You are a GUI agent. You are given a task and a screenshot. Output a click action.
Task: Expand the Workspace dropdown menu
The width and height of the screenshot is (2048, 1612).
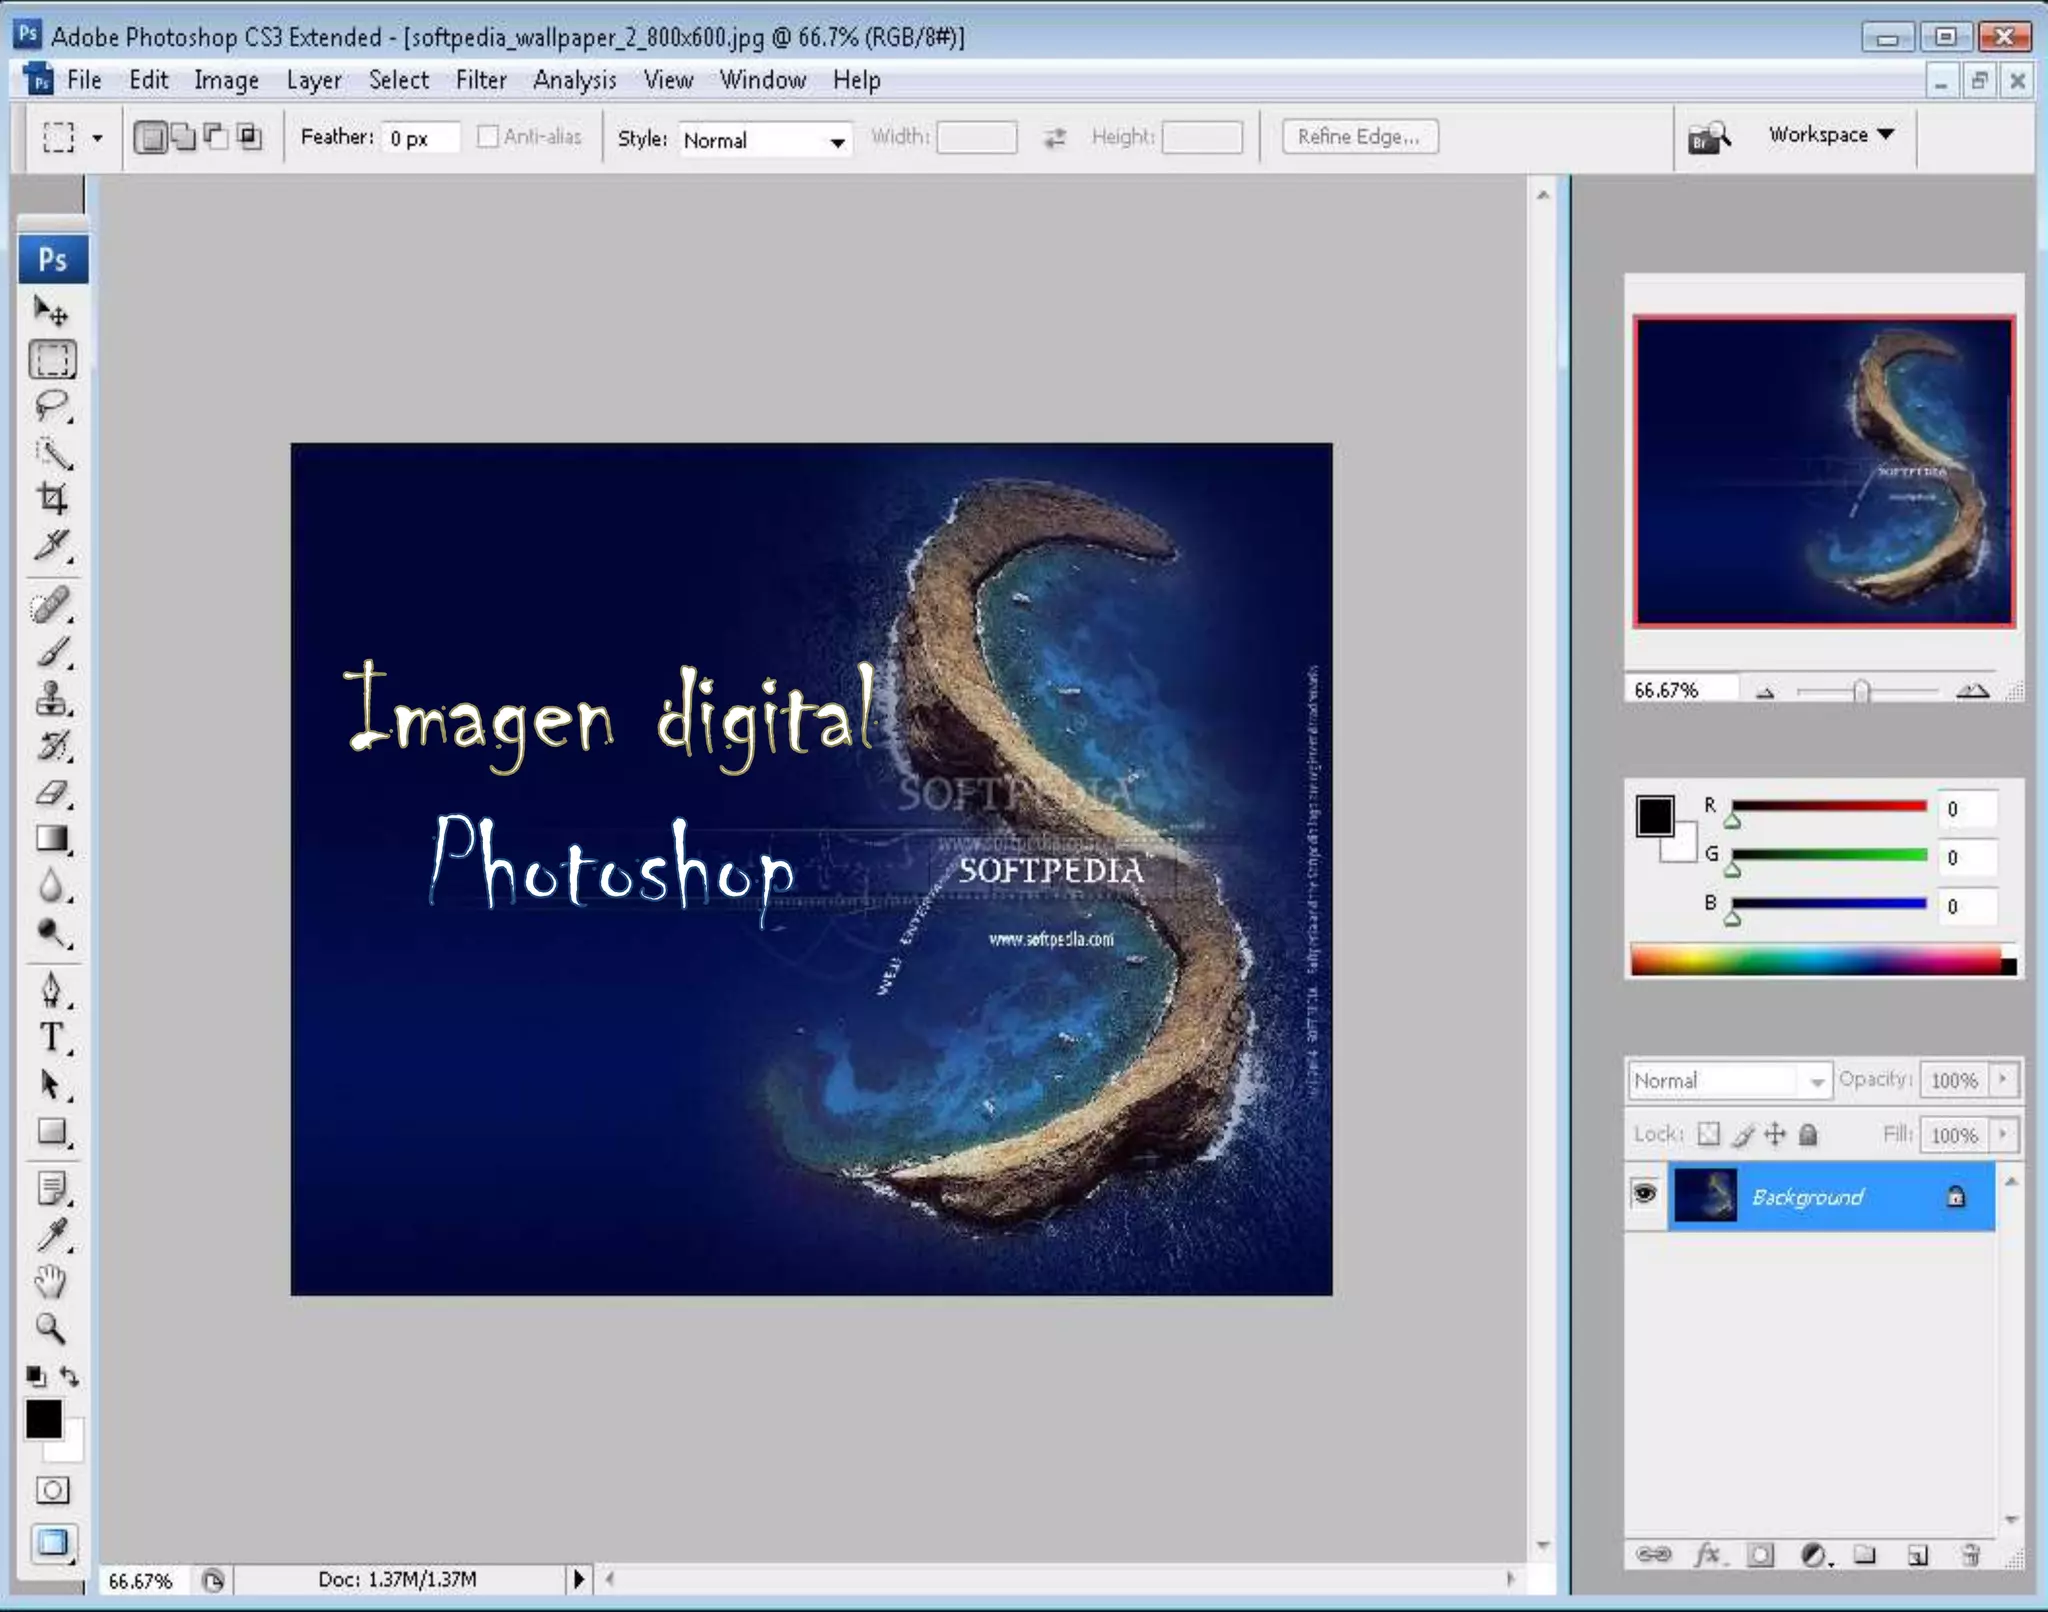coord(1830,135)
